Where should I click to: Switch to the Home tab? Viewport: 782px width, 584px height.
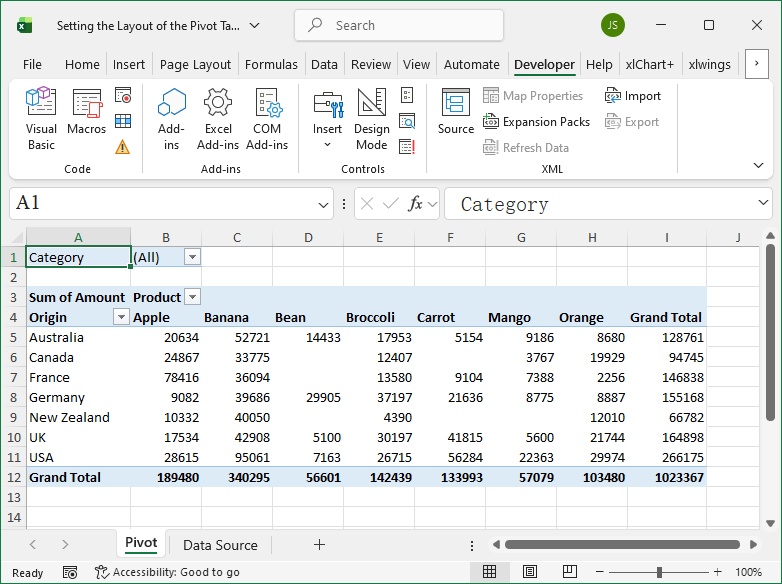coord(82,64)
